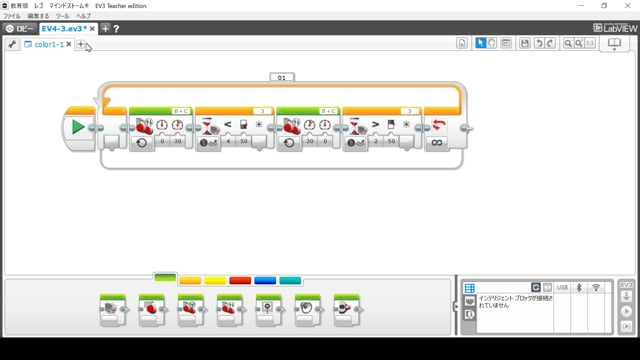Select the Pan hand tool
This screenshot has width=640, height=360.
point(492,43)
